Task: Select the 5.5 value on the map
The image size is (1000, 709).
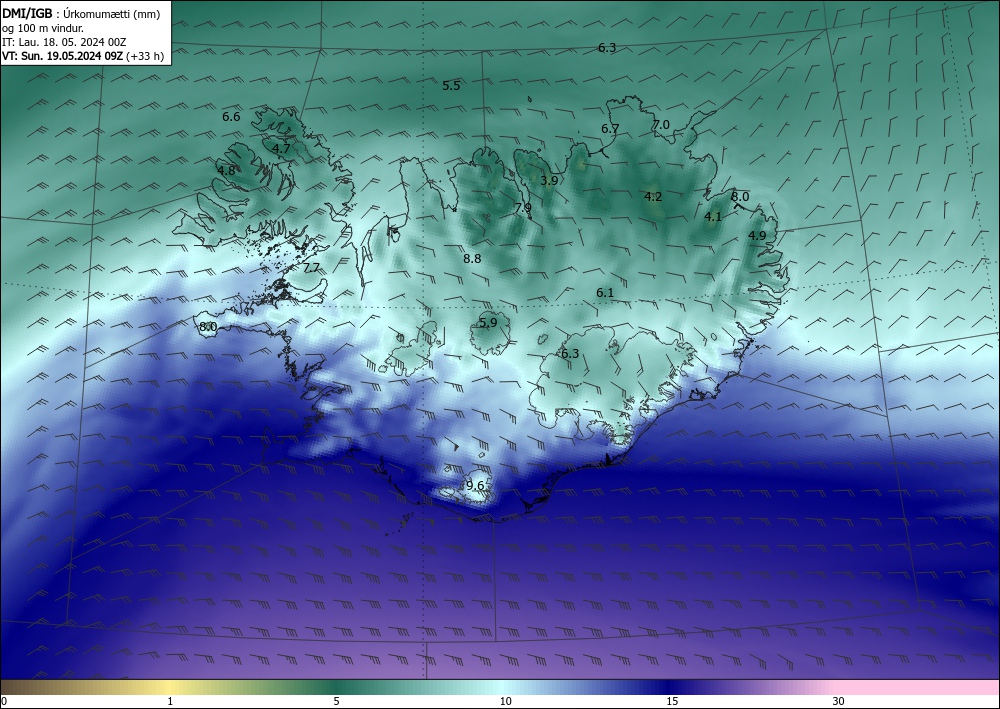Action: coord(452,85)
